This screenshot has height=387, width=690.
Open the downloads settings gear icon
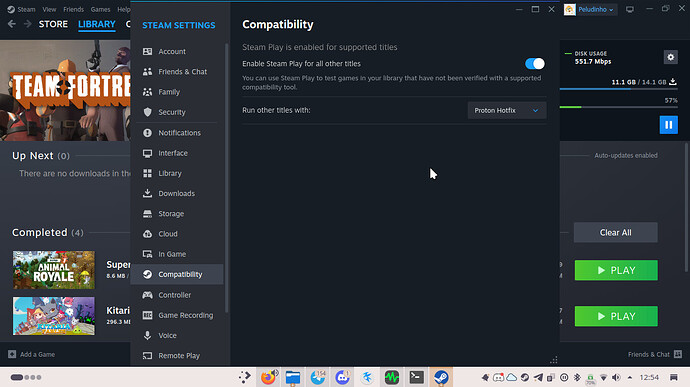[671, 57]
